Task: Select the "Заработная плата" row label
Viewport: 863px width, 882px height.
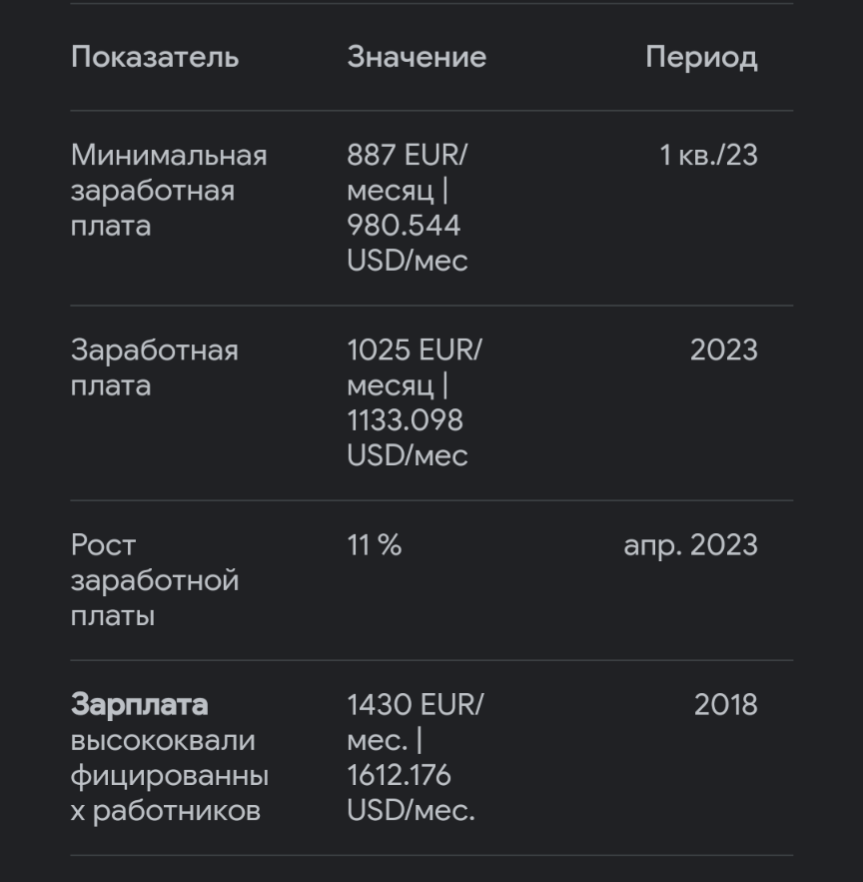Action: click(154, 368)
